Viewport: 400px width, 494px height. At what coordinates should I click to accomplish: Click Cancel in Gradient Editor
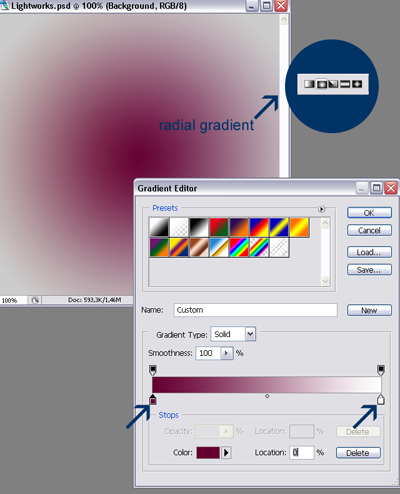coord(369,230)
